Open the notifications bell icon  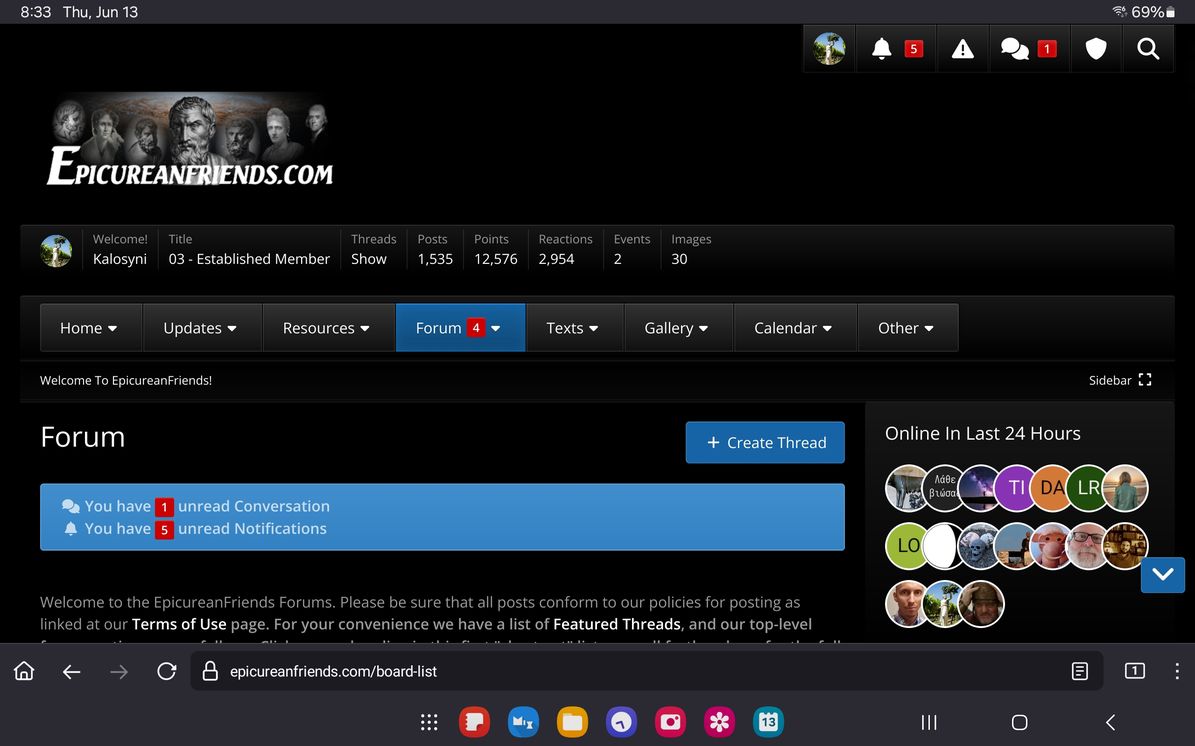pyautogui.click(x=882, y=49)
